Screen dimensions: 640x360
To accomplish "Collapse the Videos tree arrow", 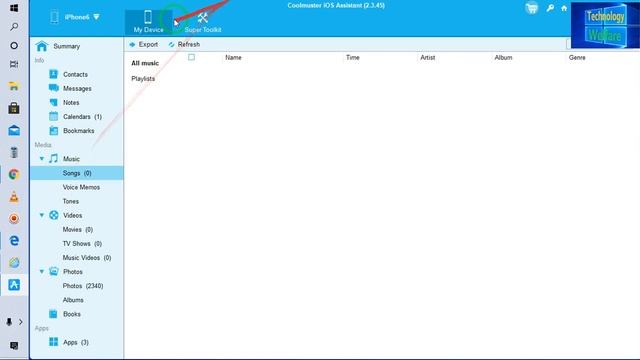I will 42,215.
